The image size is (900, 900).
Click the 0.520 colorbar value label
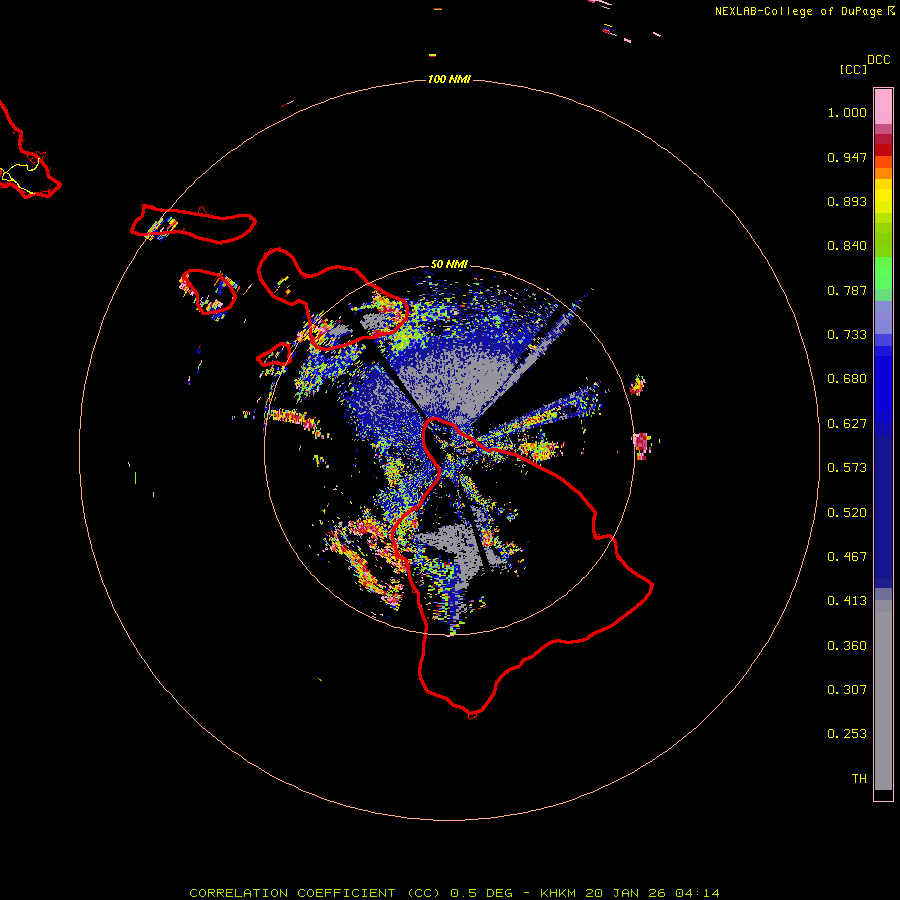[847, 513]
